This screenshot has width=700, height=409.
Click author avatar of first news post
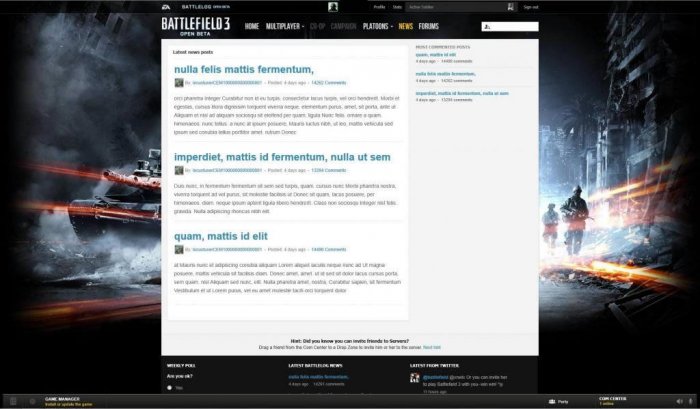[179, 83]
